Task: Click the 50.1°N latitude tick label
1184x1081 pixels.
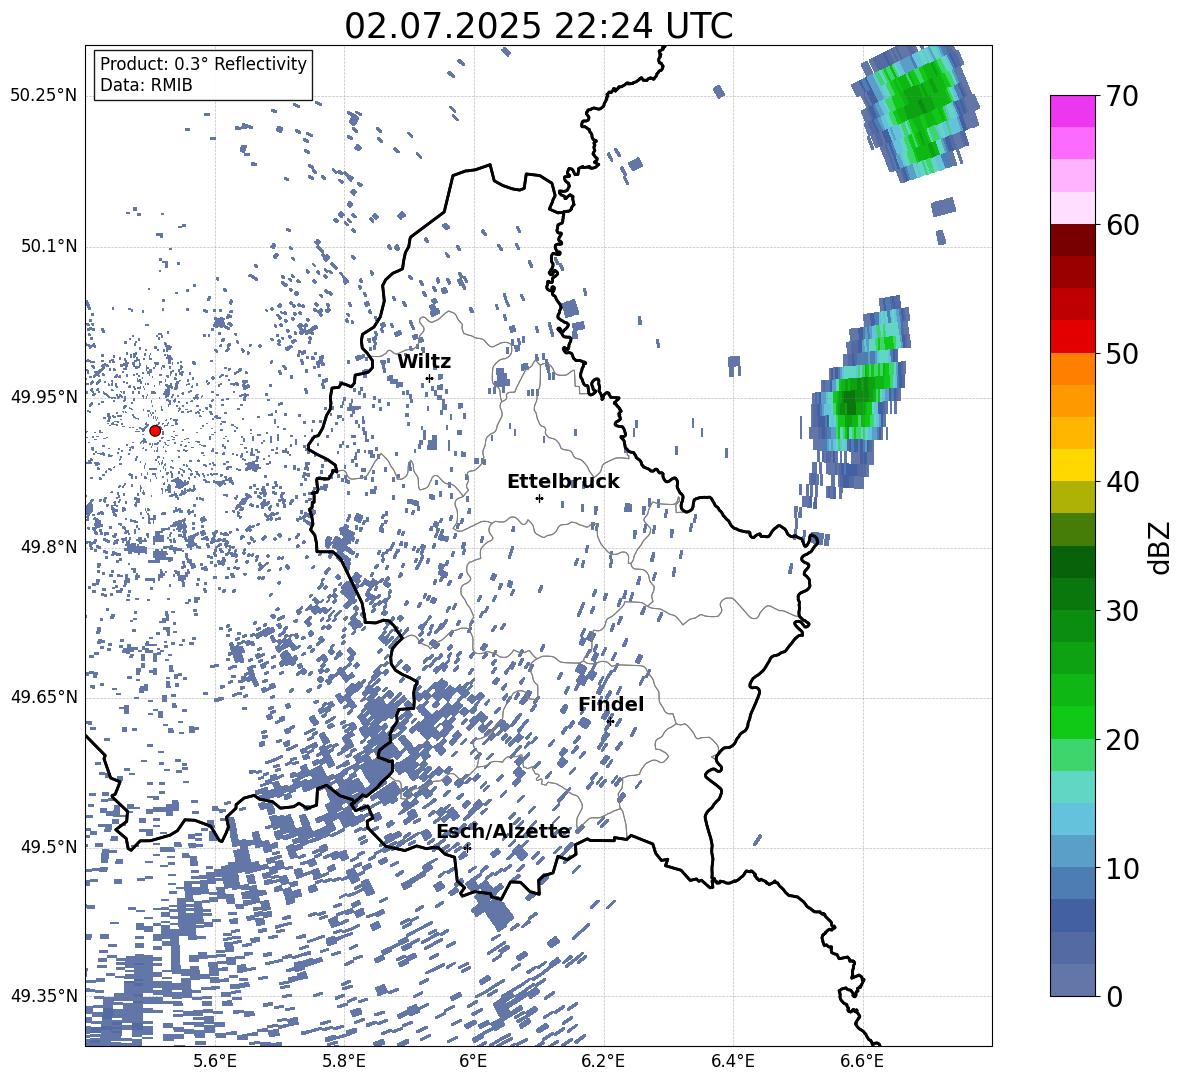Action: coord(48,246)
